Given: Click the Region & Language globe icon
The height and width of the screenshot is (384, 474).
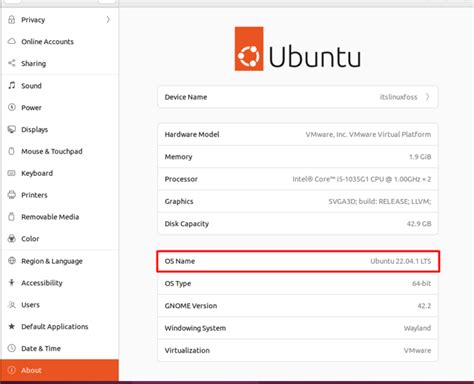Looking at the screenshot, I should click(x=12, y=261).
